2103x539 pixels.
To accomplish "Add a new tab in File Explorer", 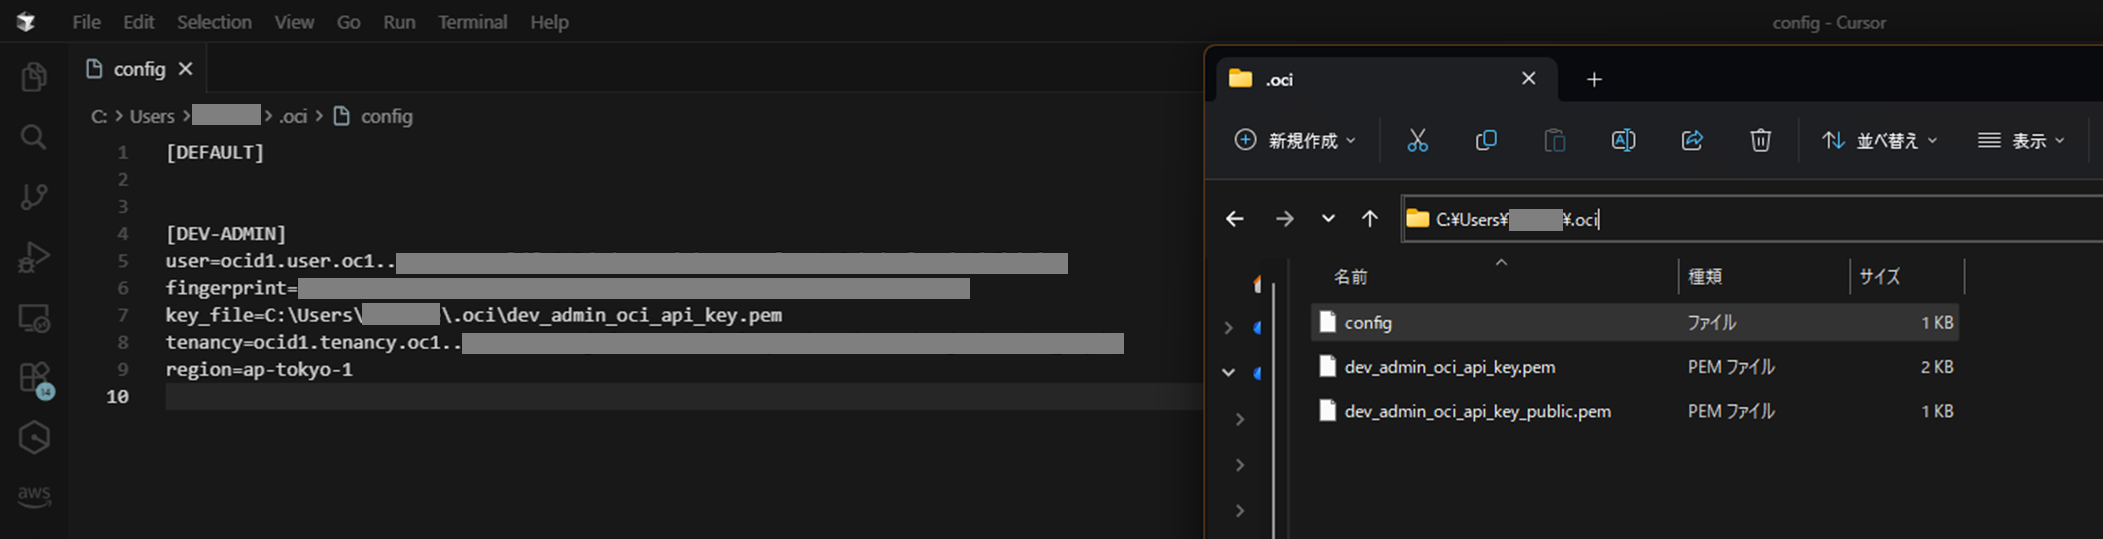I will (1594, 79).
